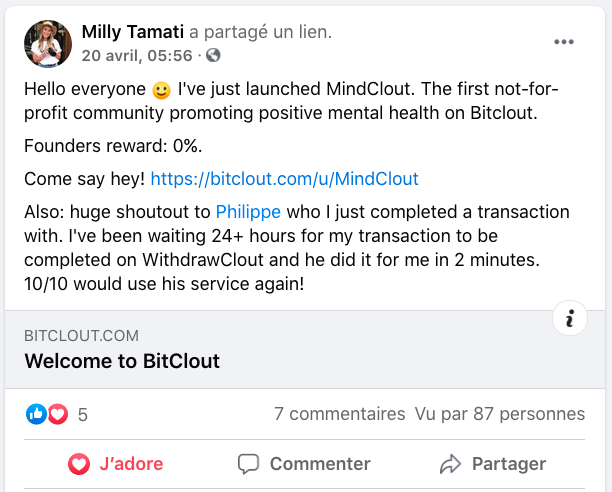Click the share arrow icon

click(x=450, y=464)
